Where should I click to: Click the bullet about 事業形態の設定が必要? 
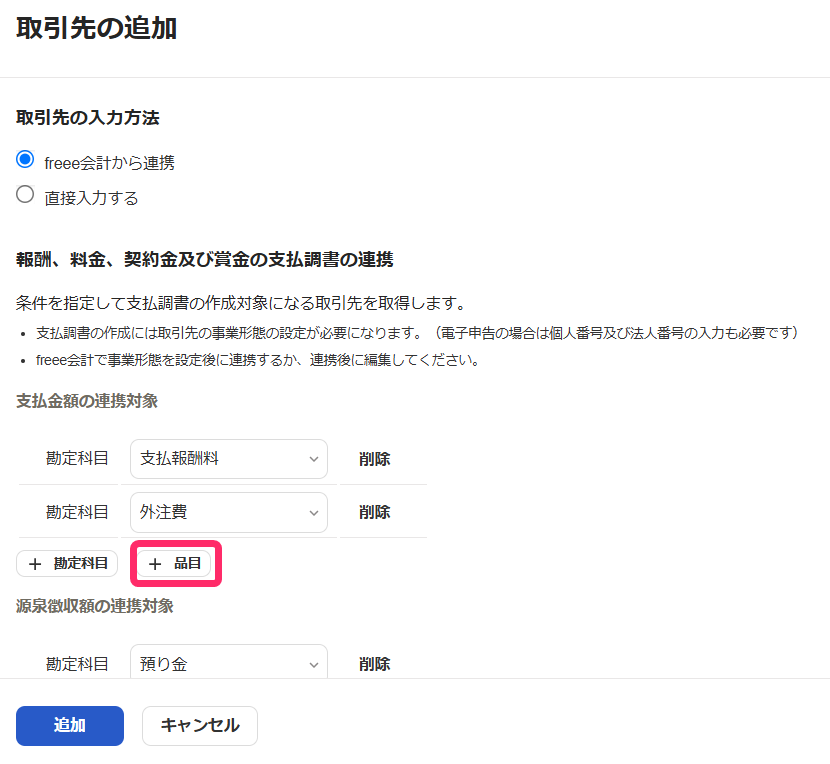(x=417, y=333)
